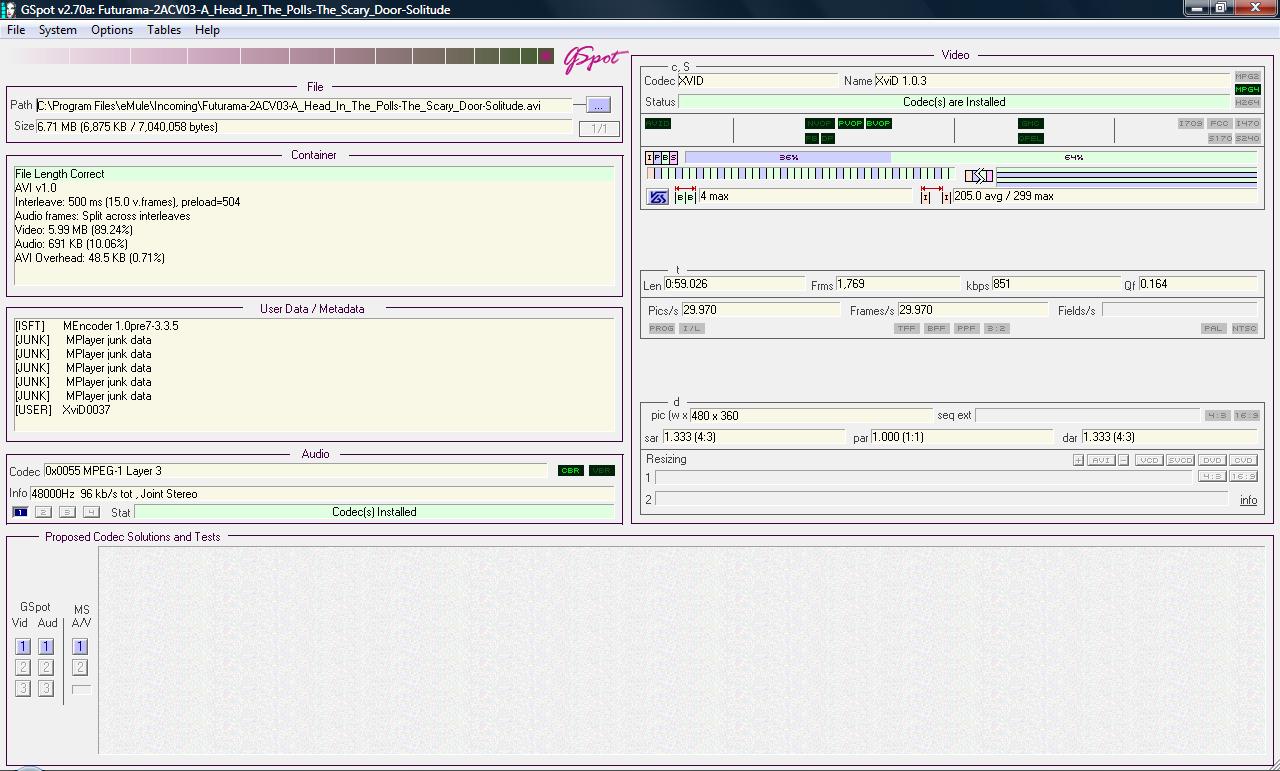
Task: Click GSpot Aud test button 1
Action: click(x=46, y=647)
